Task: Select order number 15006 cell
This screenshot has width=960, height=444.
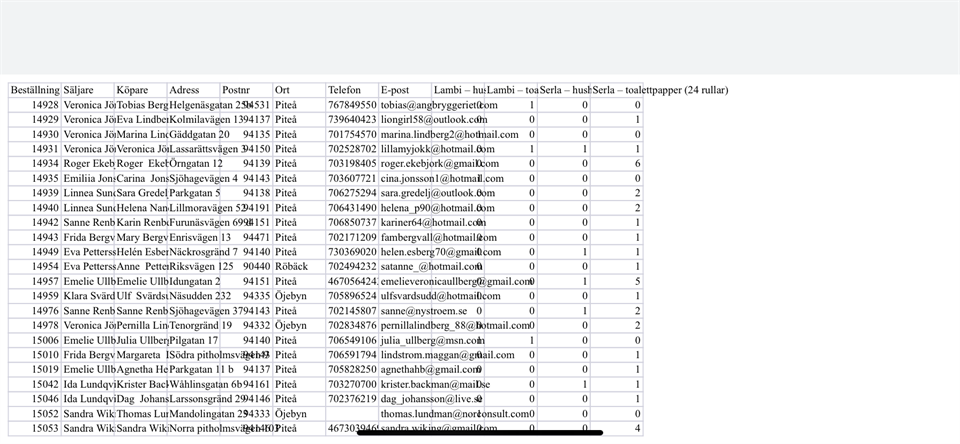Action: (x=44, y=340)
